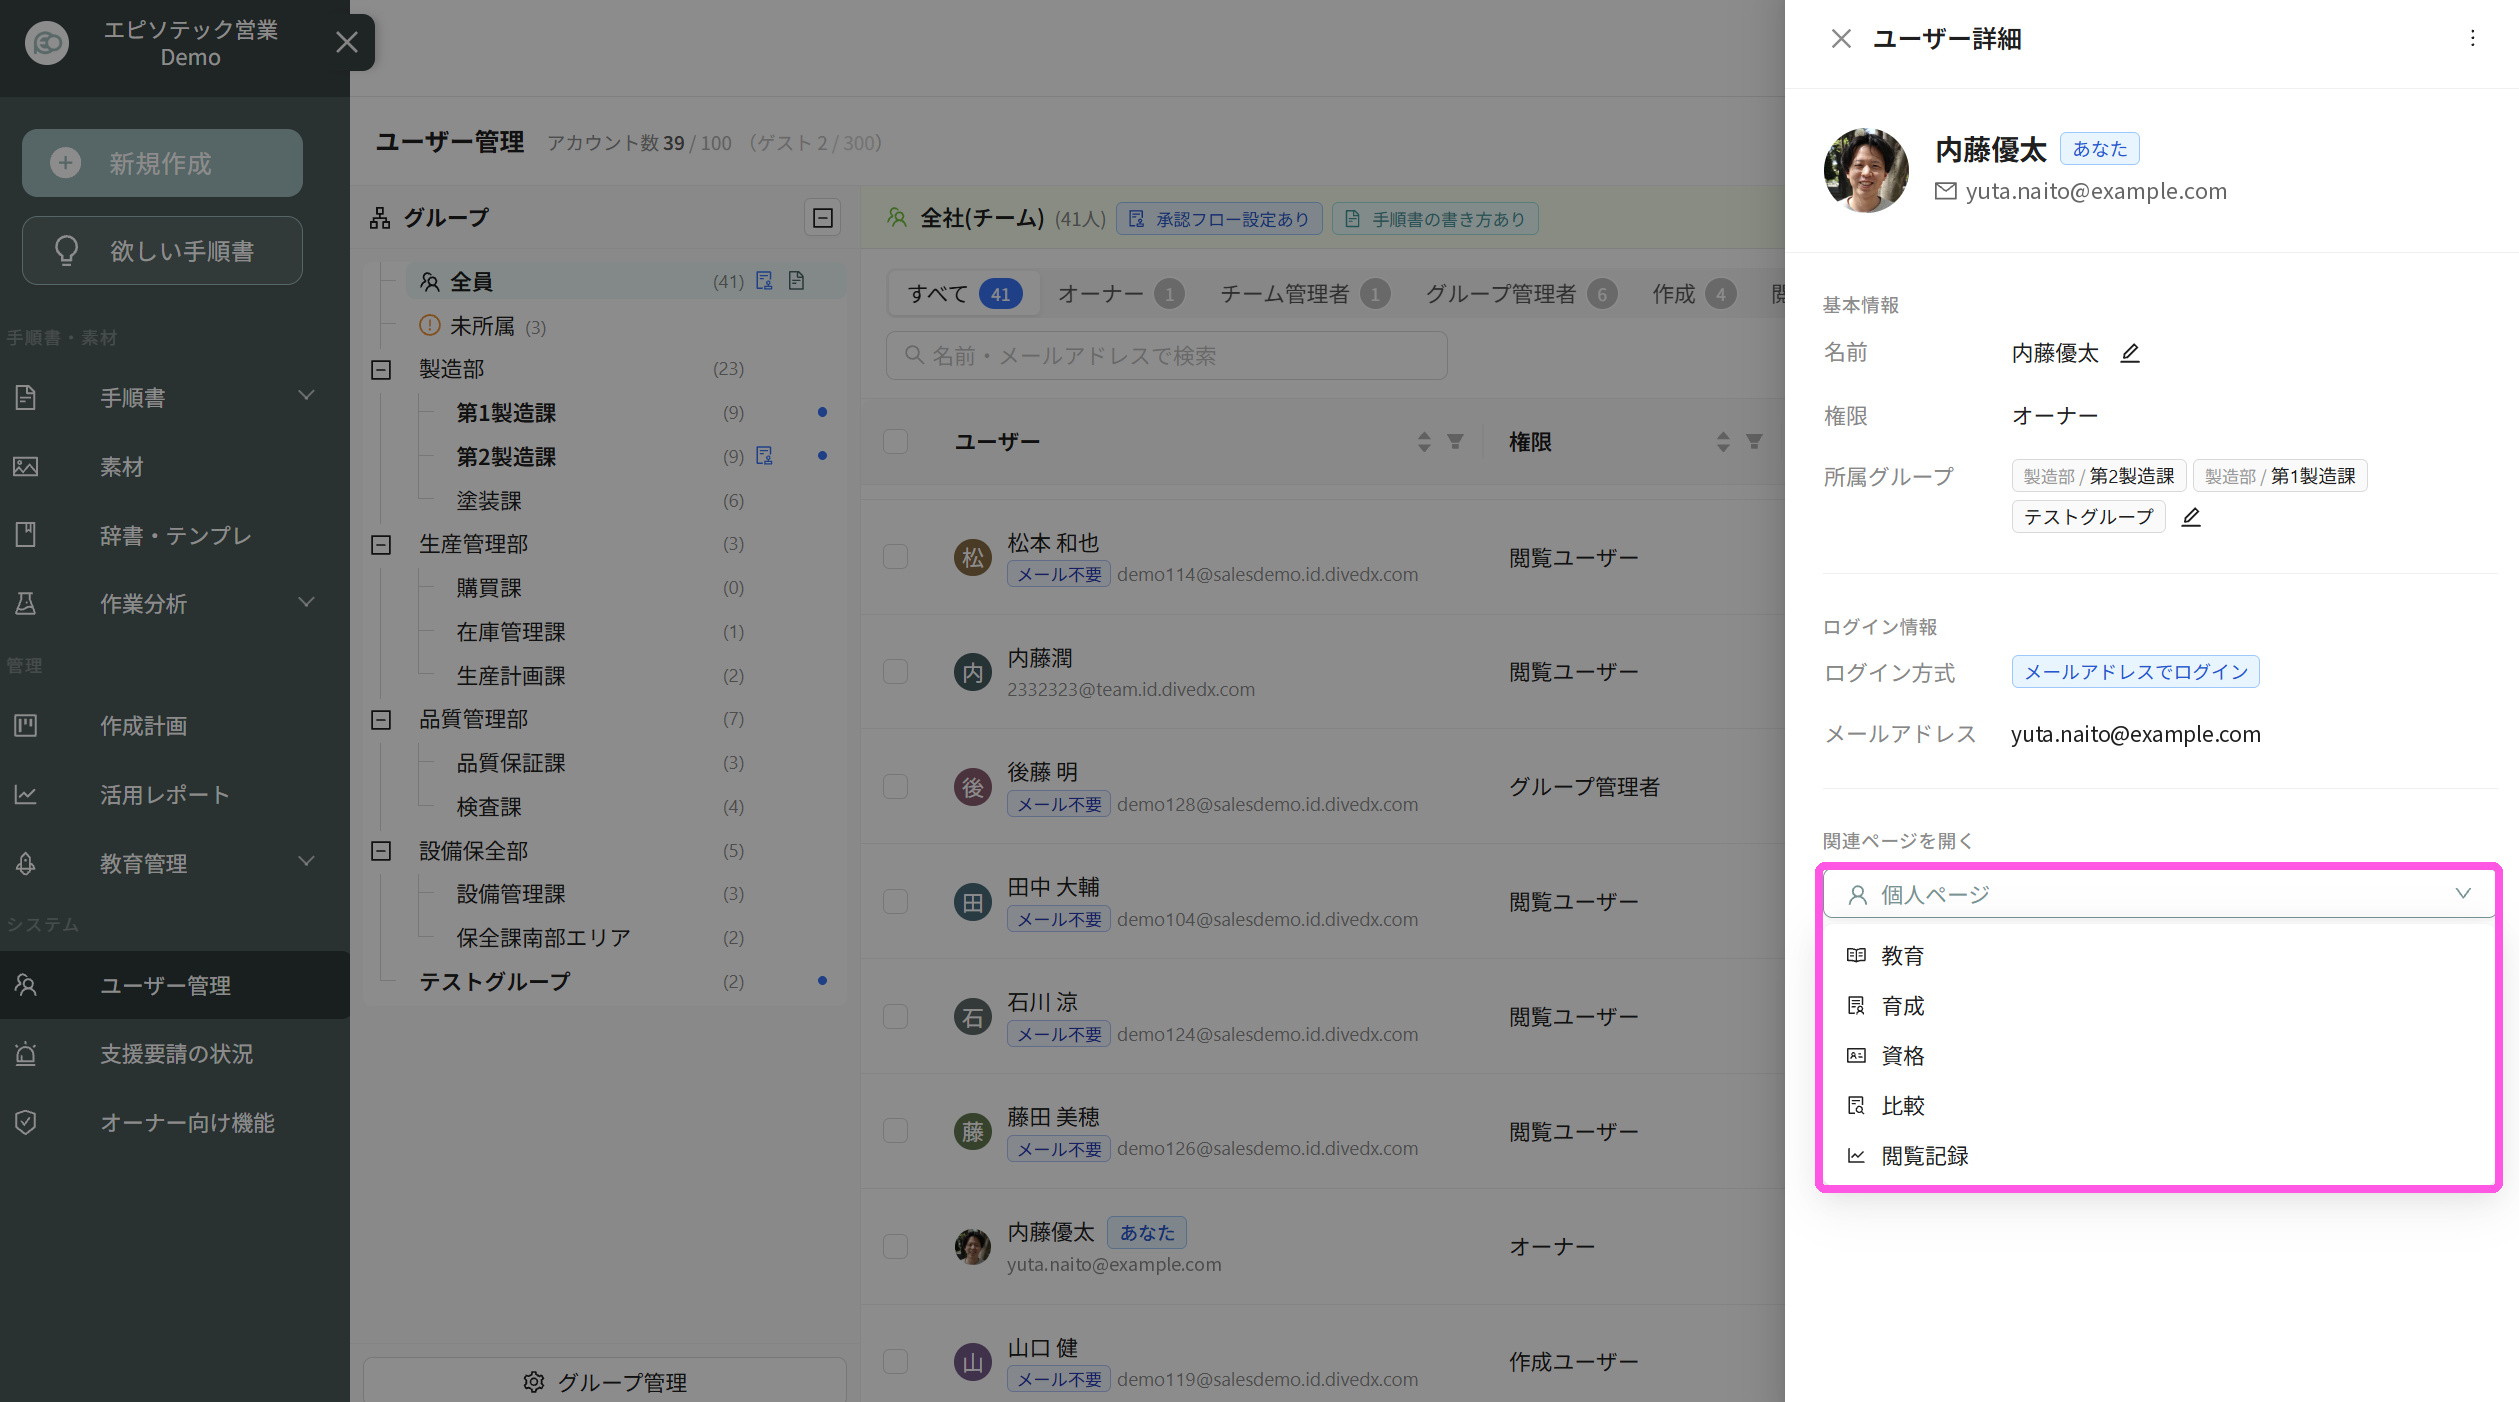Collapse all groups using square minus icon

coord(823,218)
